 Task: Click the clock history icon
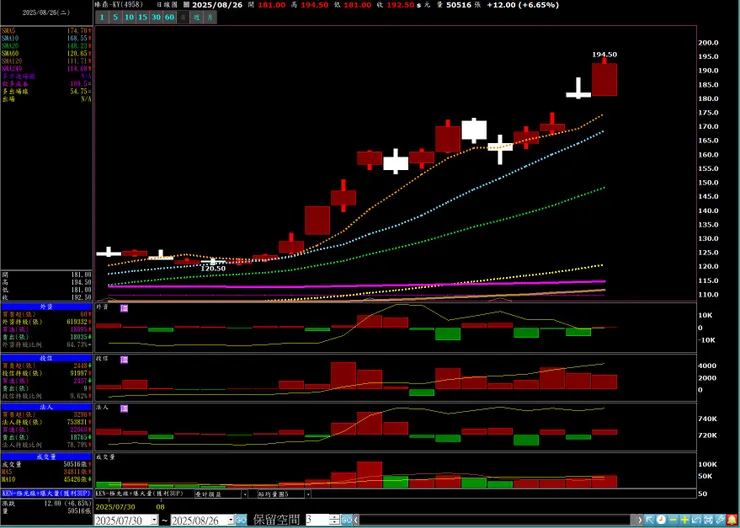tap(661, 520)
